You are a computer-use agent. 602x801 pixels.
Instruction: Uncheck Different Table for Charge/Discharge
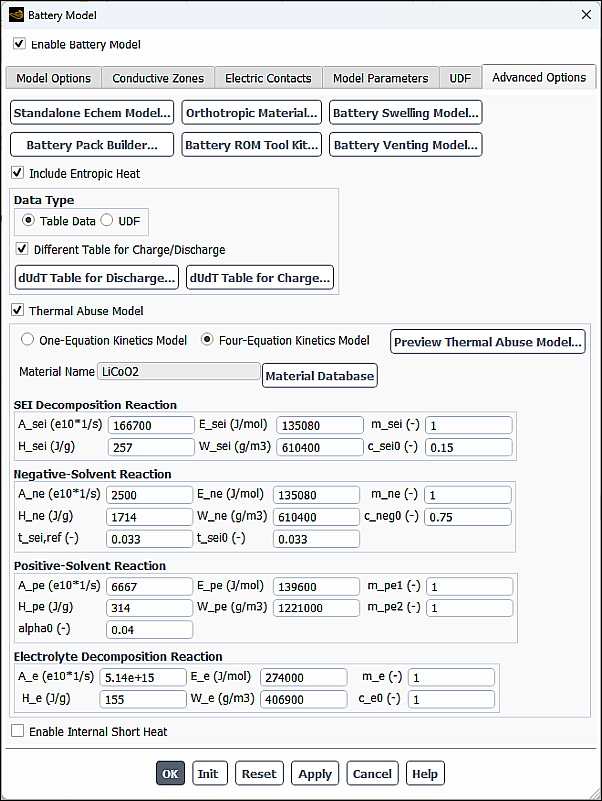click(21, 249)
